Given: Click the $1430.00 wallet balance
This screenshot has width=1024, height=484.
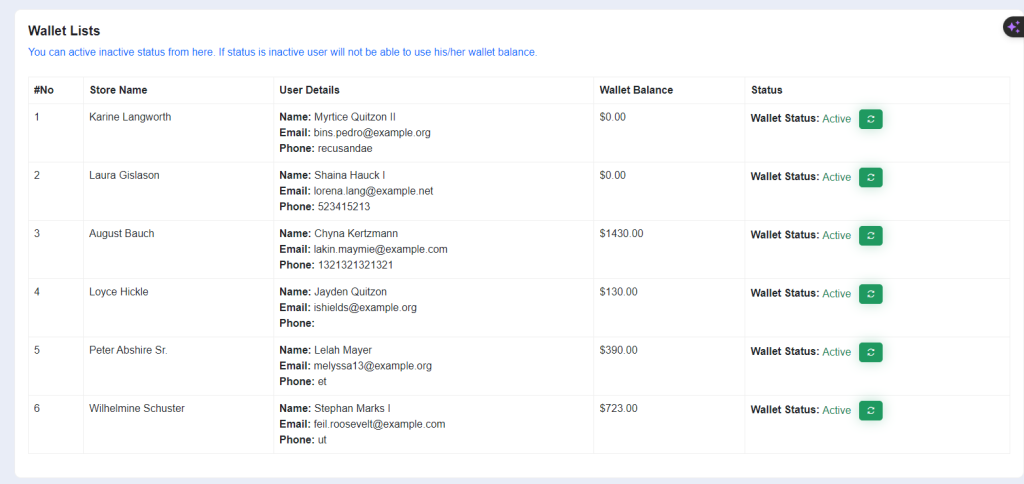Looking at the screenshot, I should 621,233.
